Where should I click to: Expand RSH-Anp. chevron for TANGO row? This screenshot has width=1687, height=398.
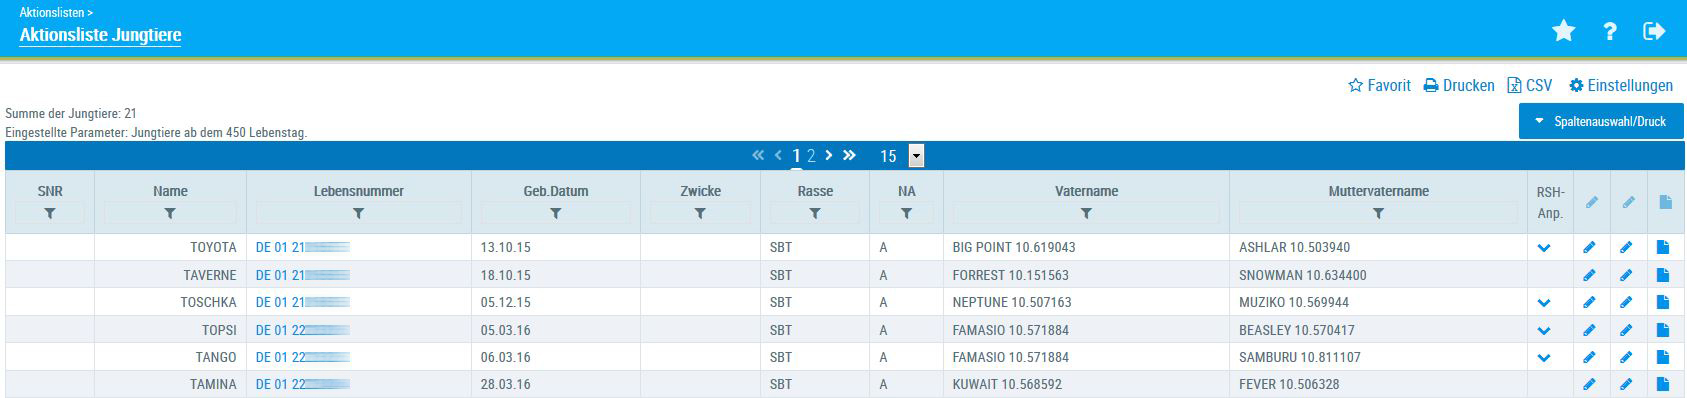tap(1544, 357)
